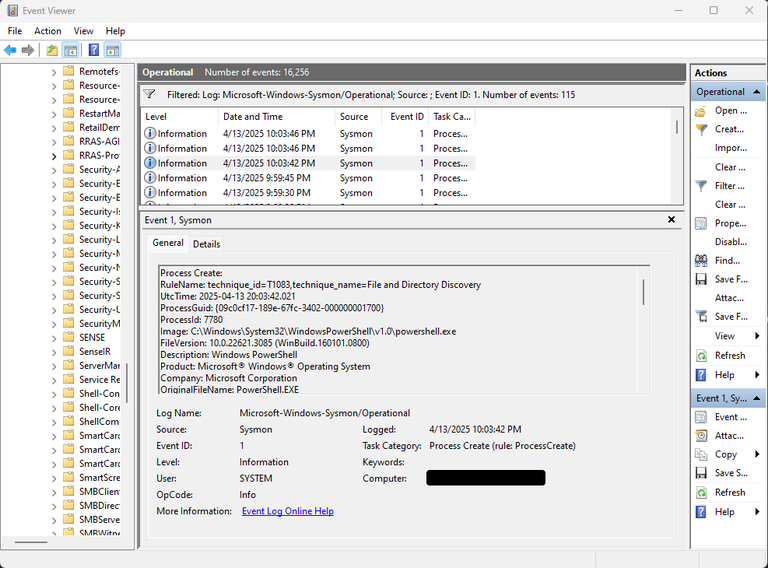Open the Action menu
The height and width of the screenshot is (568, 768).
pos(48,31)
